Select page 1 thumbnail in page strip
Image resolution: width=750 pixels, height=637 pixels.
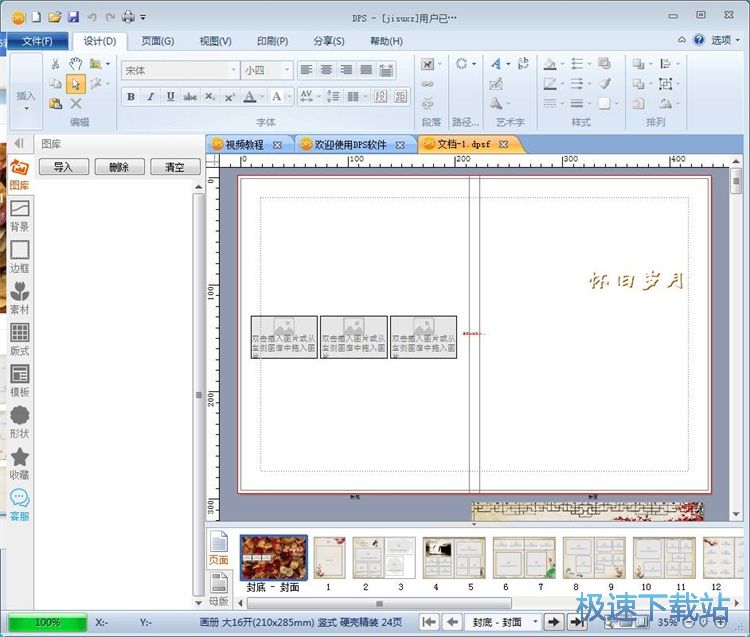coord(328,558)
